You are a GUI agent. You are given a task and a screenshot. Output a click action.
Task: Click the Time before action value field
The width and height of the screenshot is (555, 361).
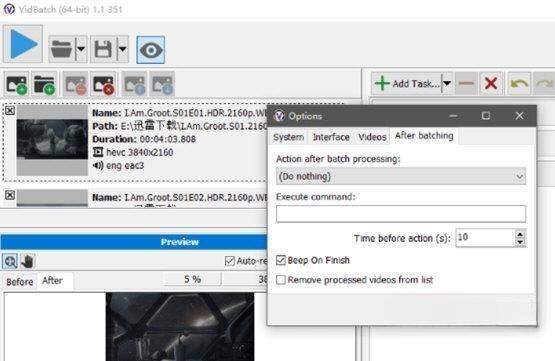[x=485, y=238]
